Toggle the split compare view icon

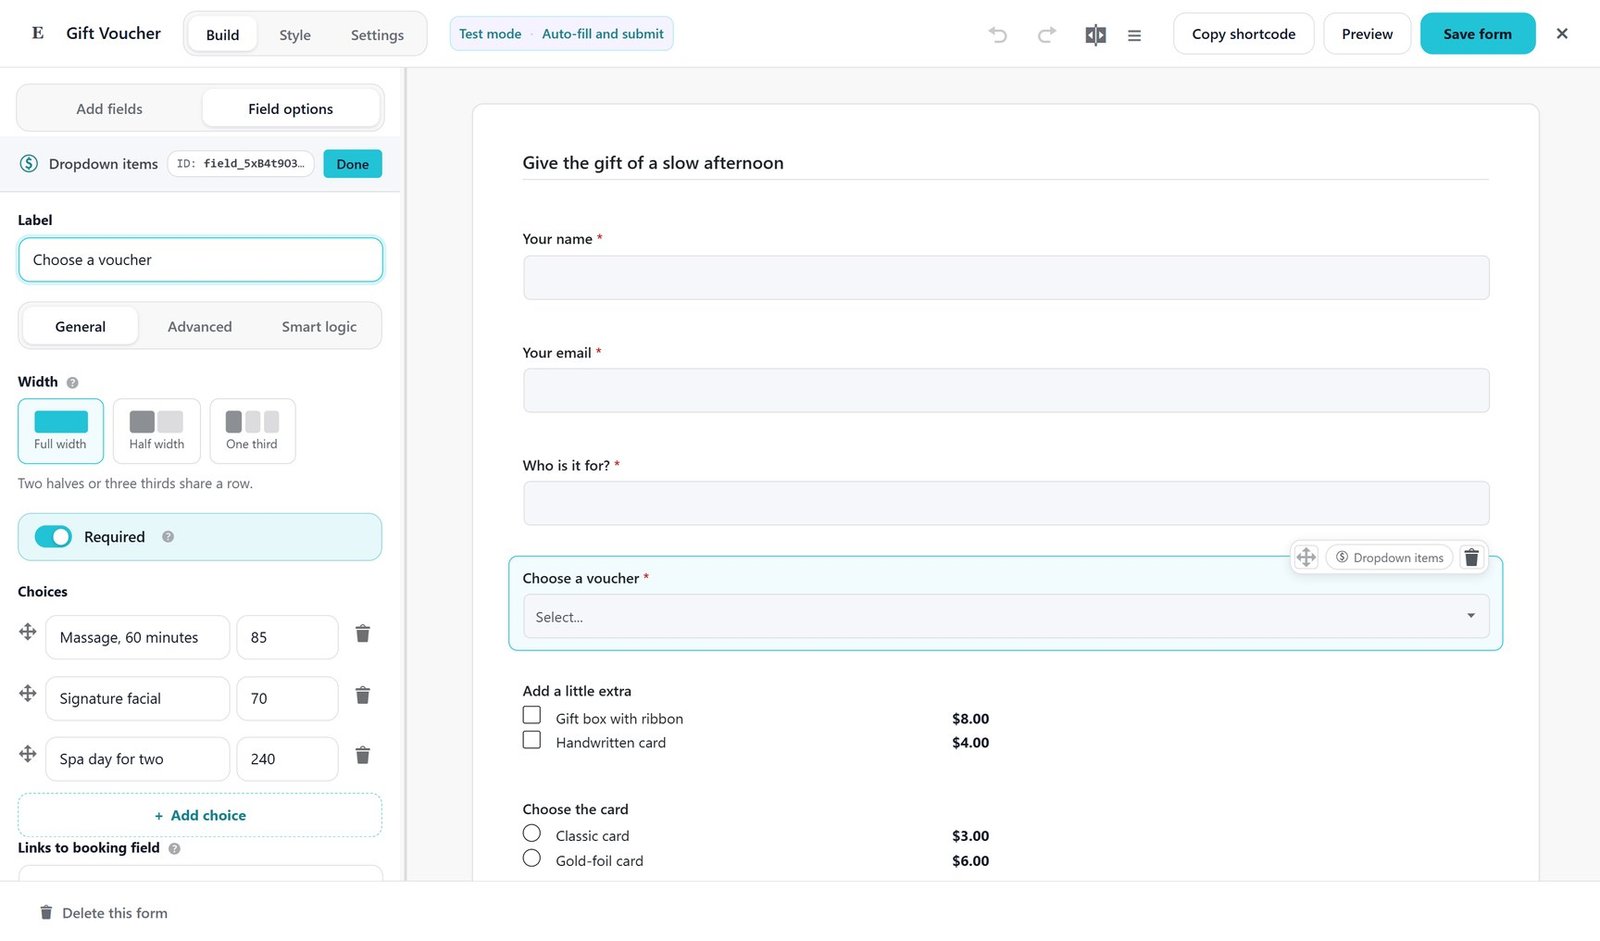pos(1095,35)
